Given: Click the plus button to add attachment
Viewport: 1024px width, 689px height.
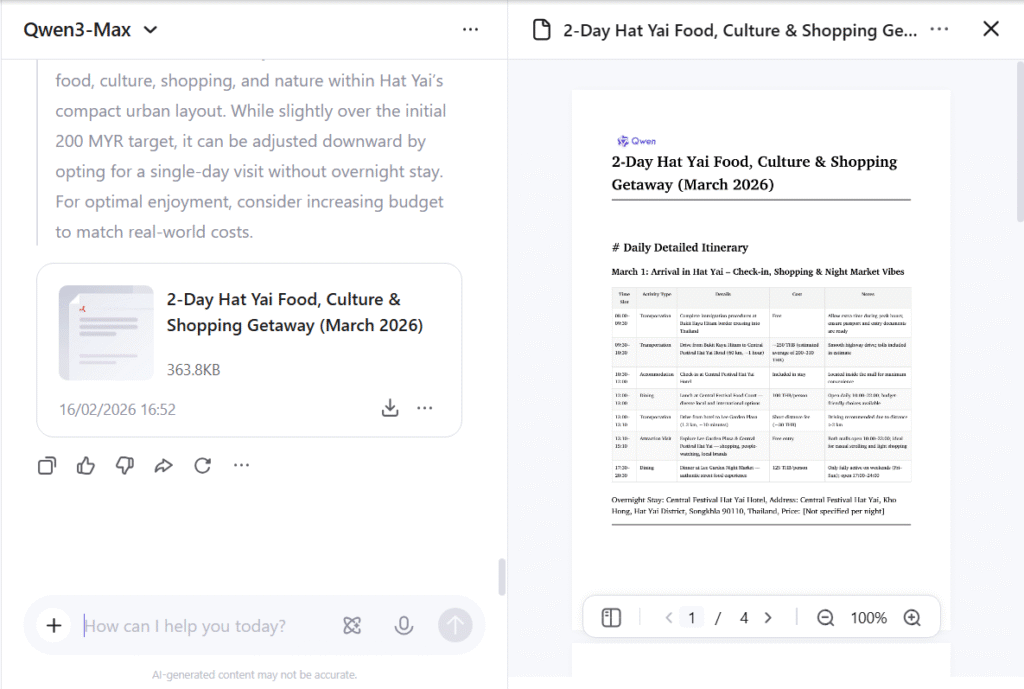Looking at the screenshot, I should click(54, 626).
